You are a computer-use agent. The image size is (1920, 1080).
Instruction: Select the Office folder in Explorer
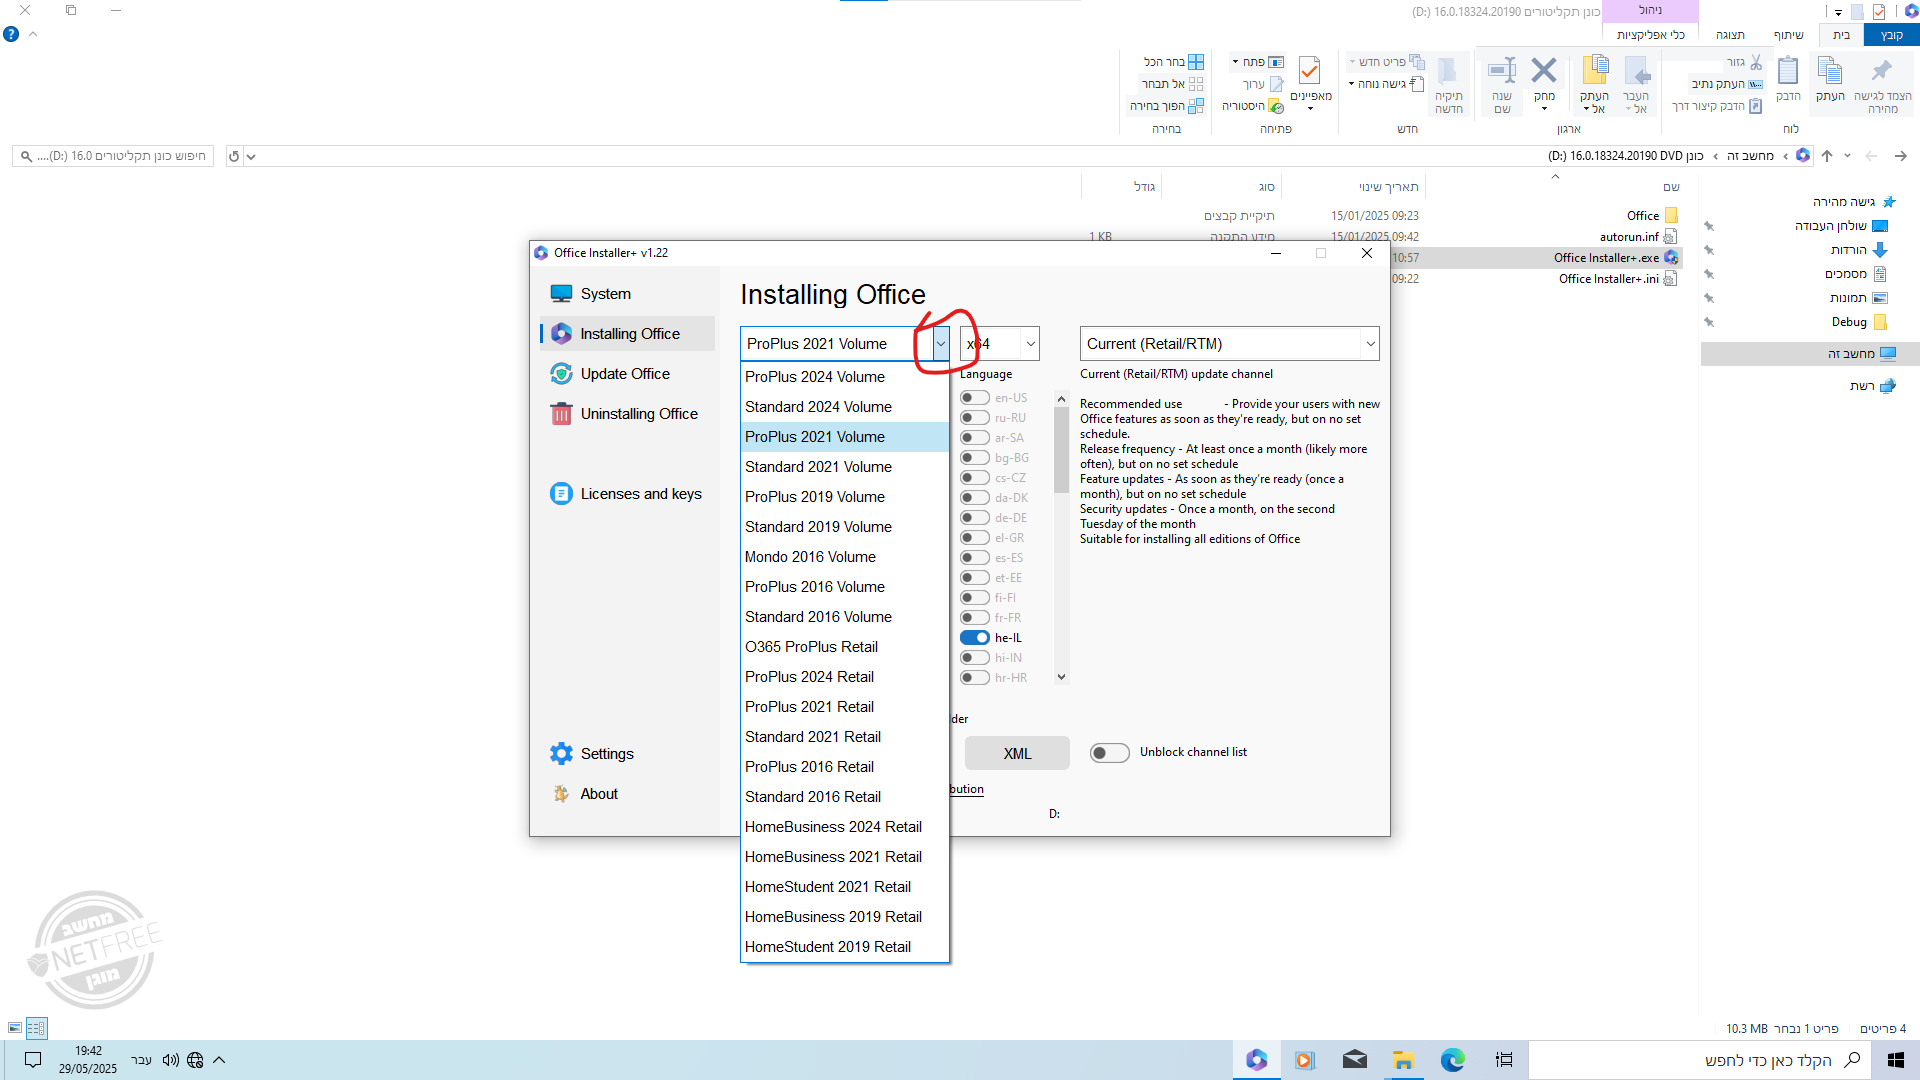tap(1651, 216)
